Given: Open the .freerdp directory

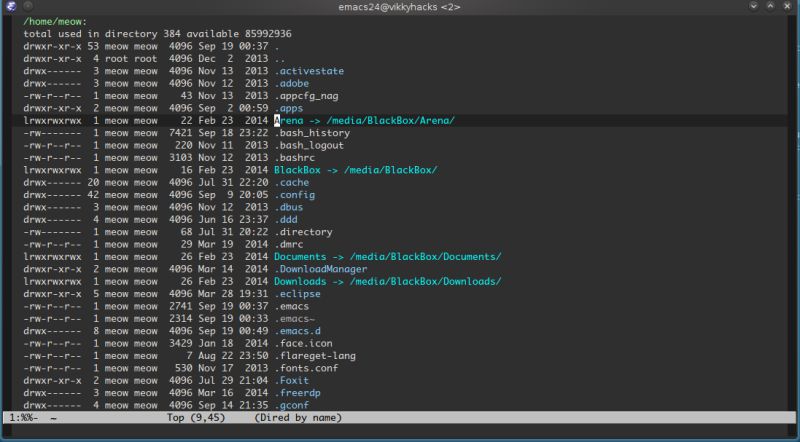Looking at the screenshot, I should coord(297,393).
